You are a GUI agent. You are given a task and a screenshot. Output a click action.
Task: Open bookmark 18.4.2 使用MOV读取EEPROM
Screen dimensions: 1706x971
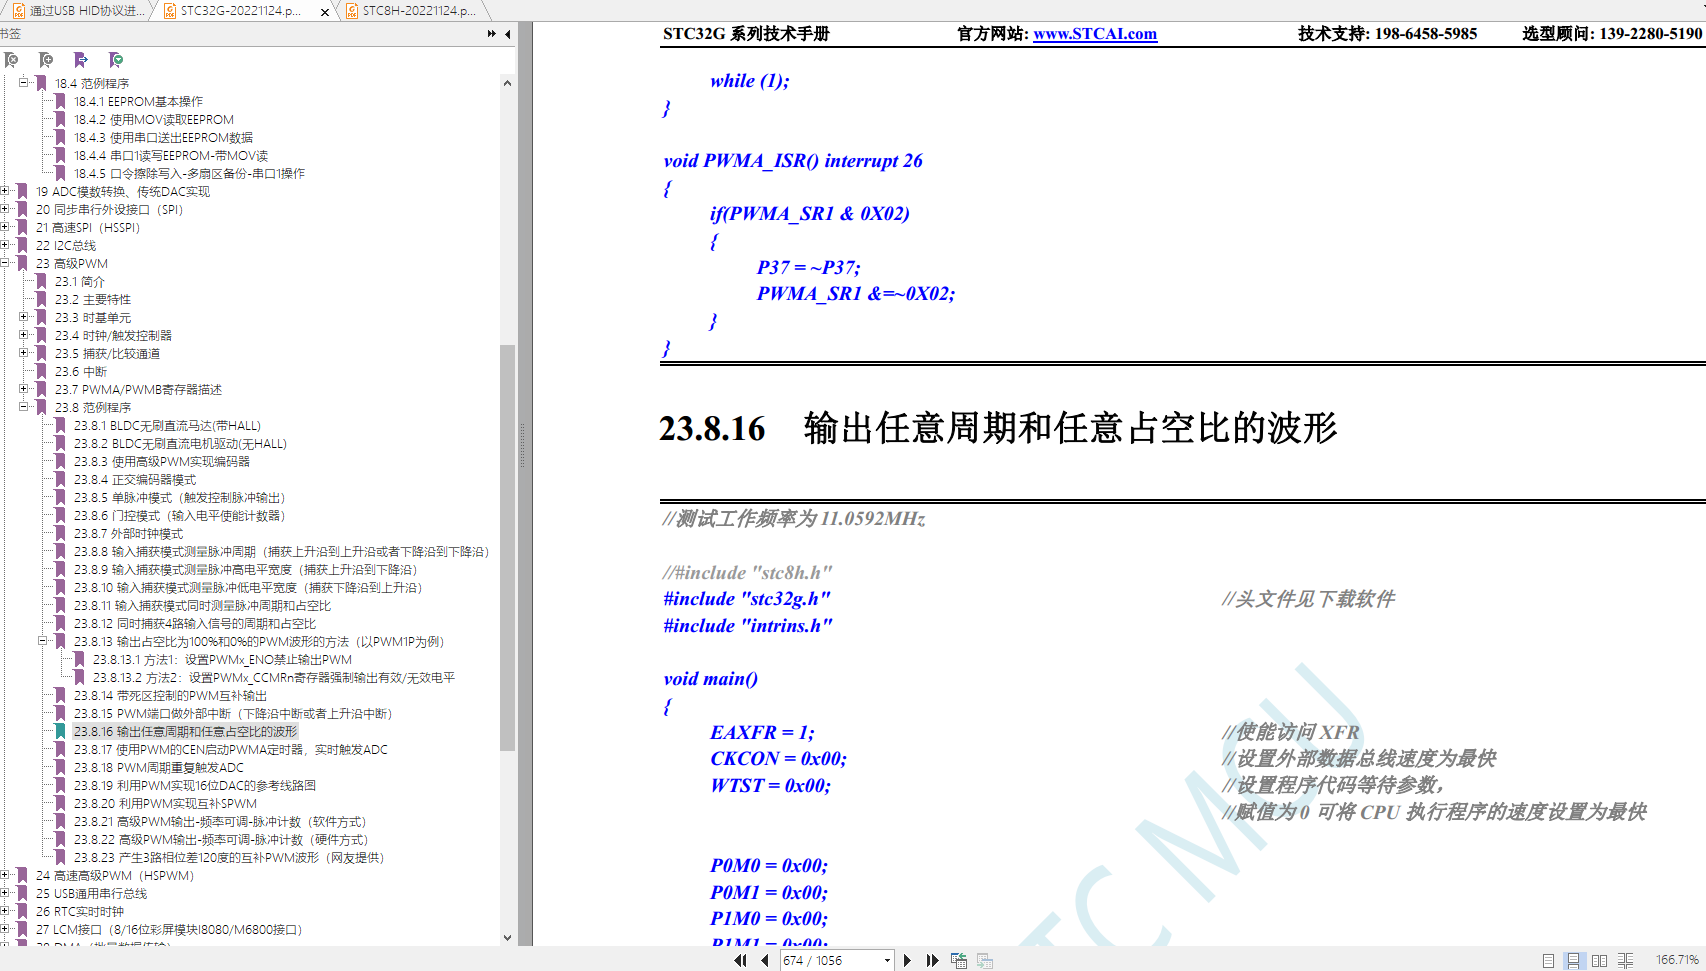tap(154, 120)
